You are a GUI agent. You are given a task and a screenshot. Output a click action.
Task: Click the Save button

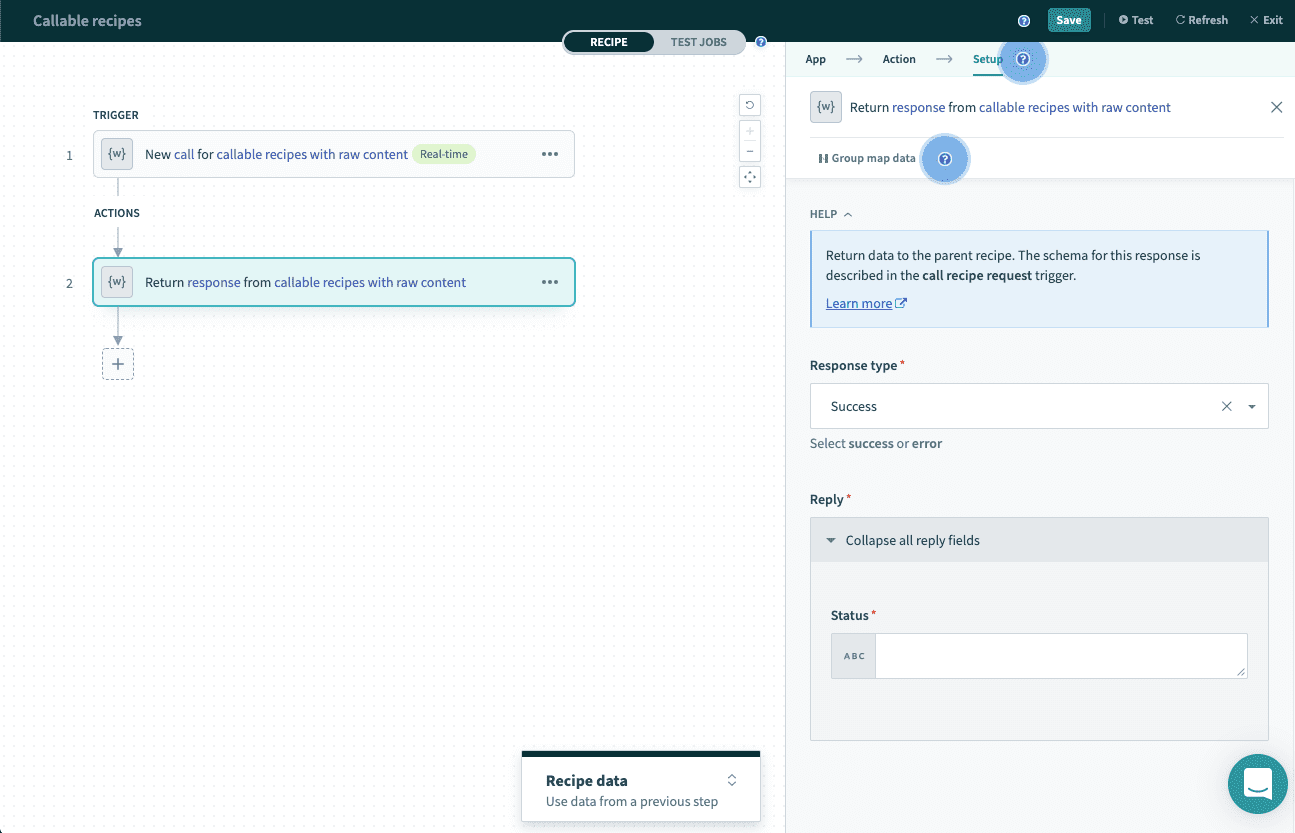[x=1068, y=20]
